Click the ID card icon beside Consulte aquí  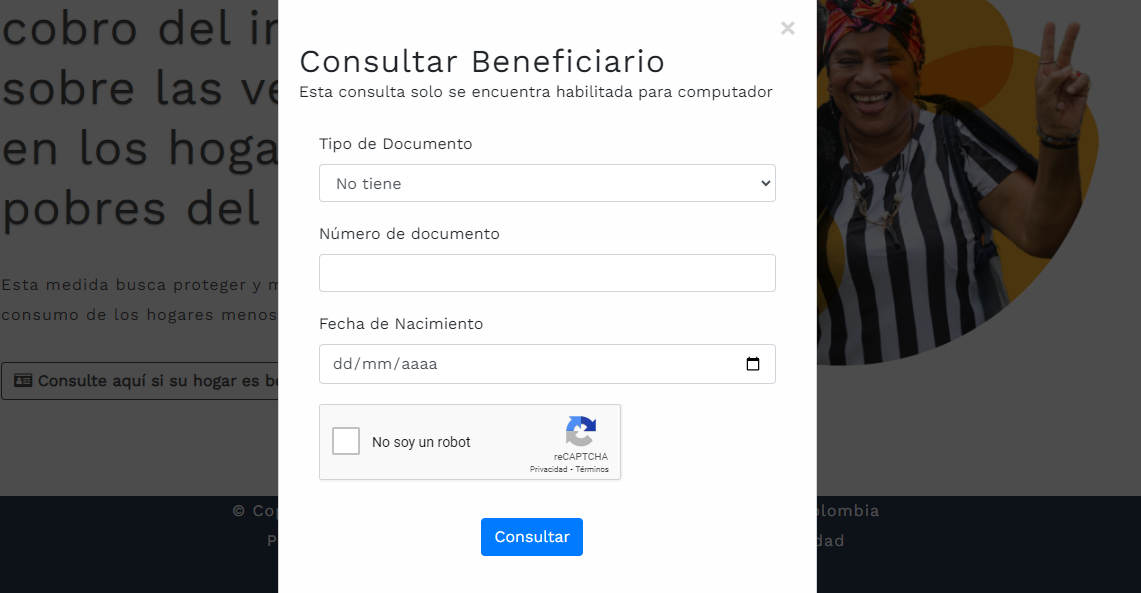[23, 381]
